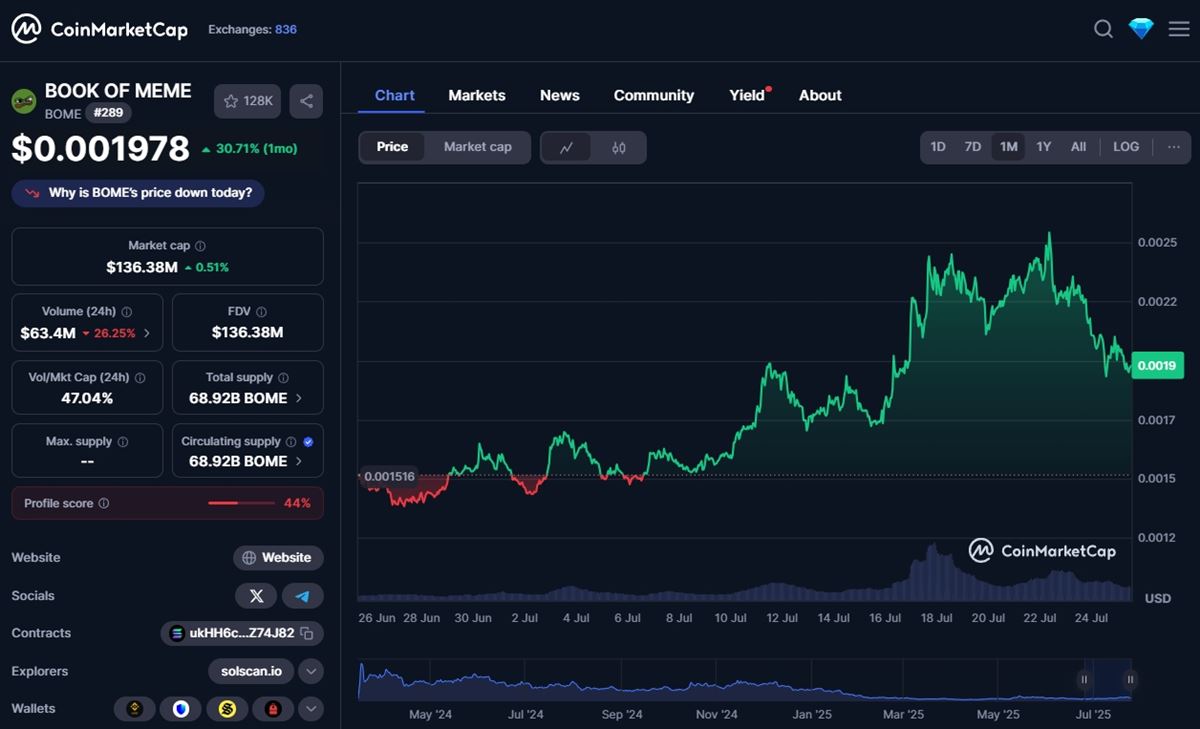Click the 0.001516 baseline price label

389,477
